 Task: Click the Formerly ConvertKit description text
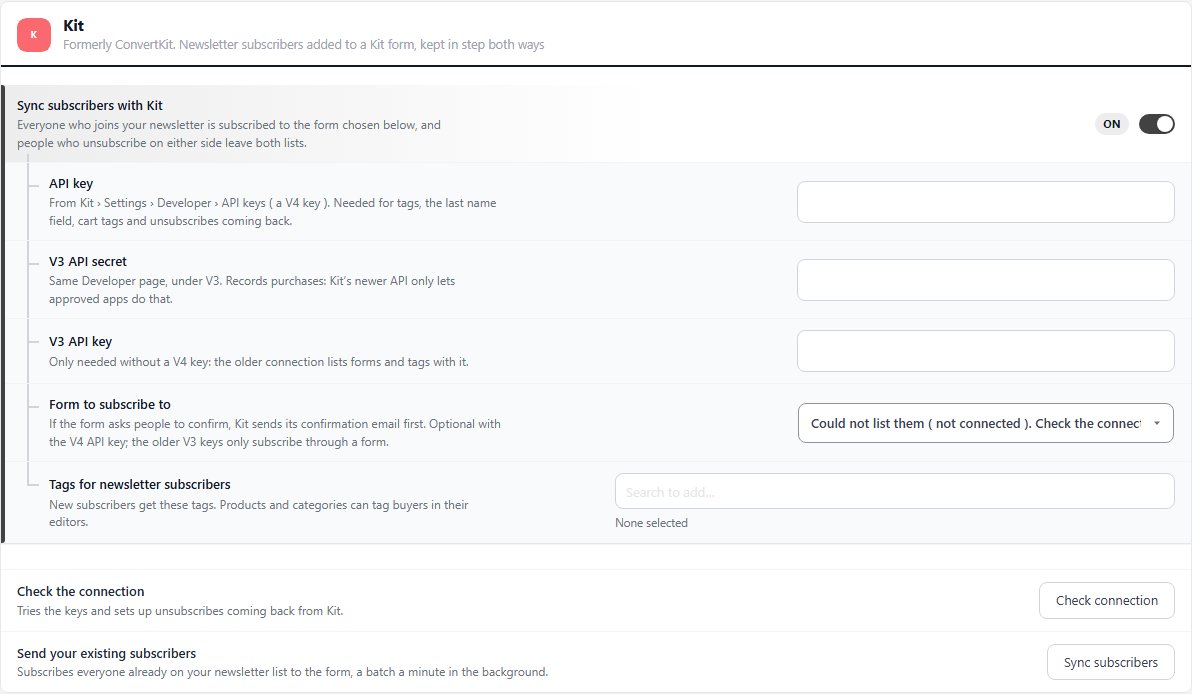click(303, 45)
